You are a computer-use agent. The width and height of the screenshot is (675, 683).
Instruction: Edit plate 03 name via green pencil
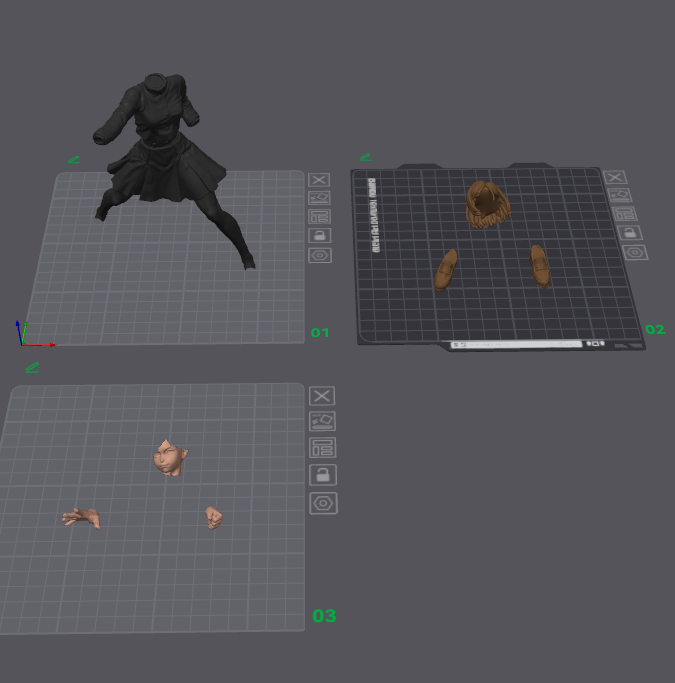32,368
